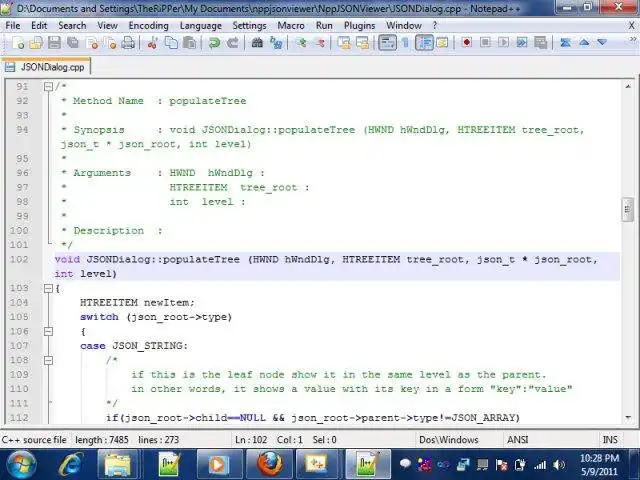
Task: Click the Paste clipboard icon
Action: click(x=189, y=42)
